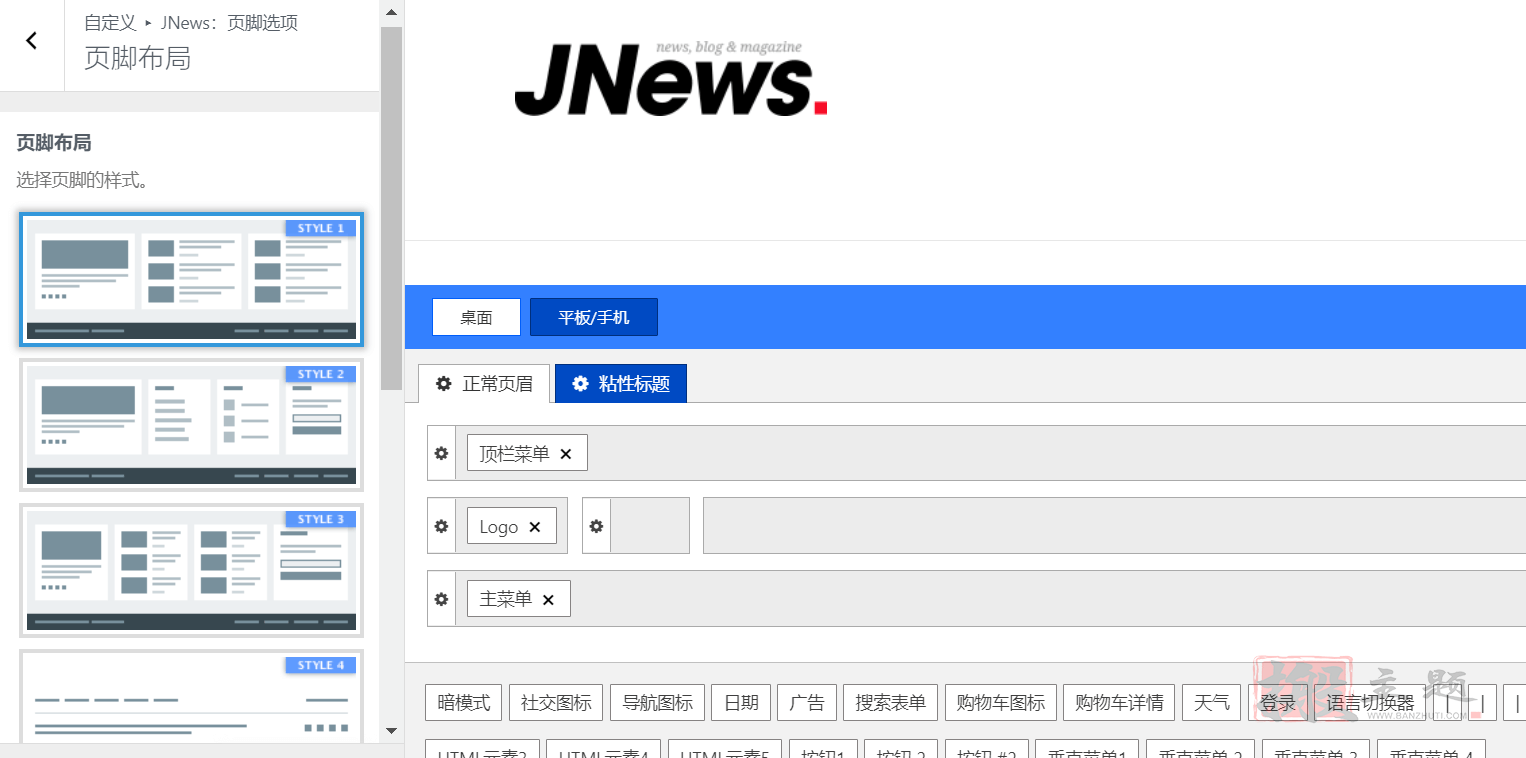The image size is (1526, 758).
Task: Select footer layout Style 3 thumbnail
Action: pos(191,571)
